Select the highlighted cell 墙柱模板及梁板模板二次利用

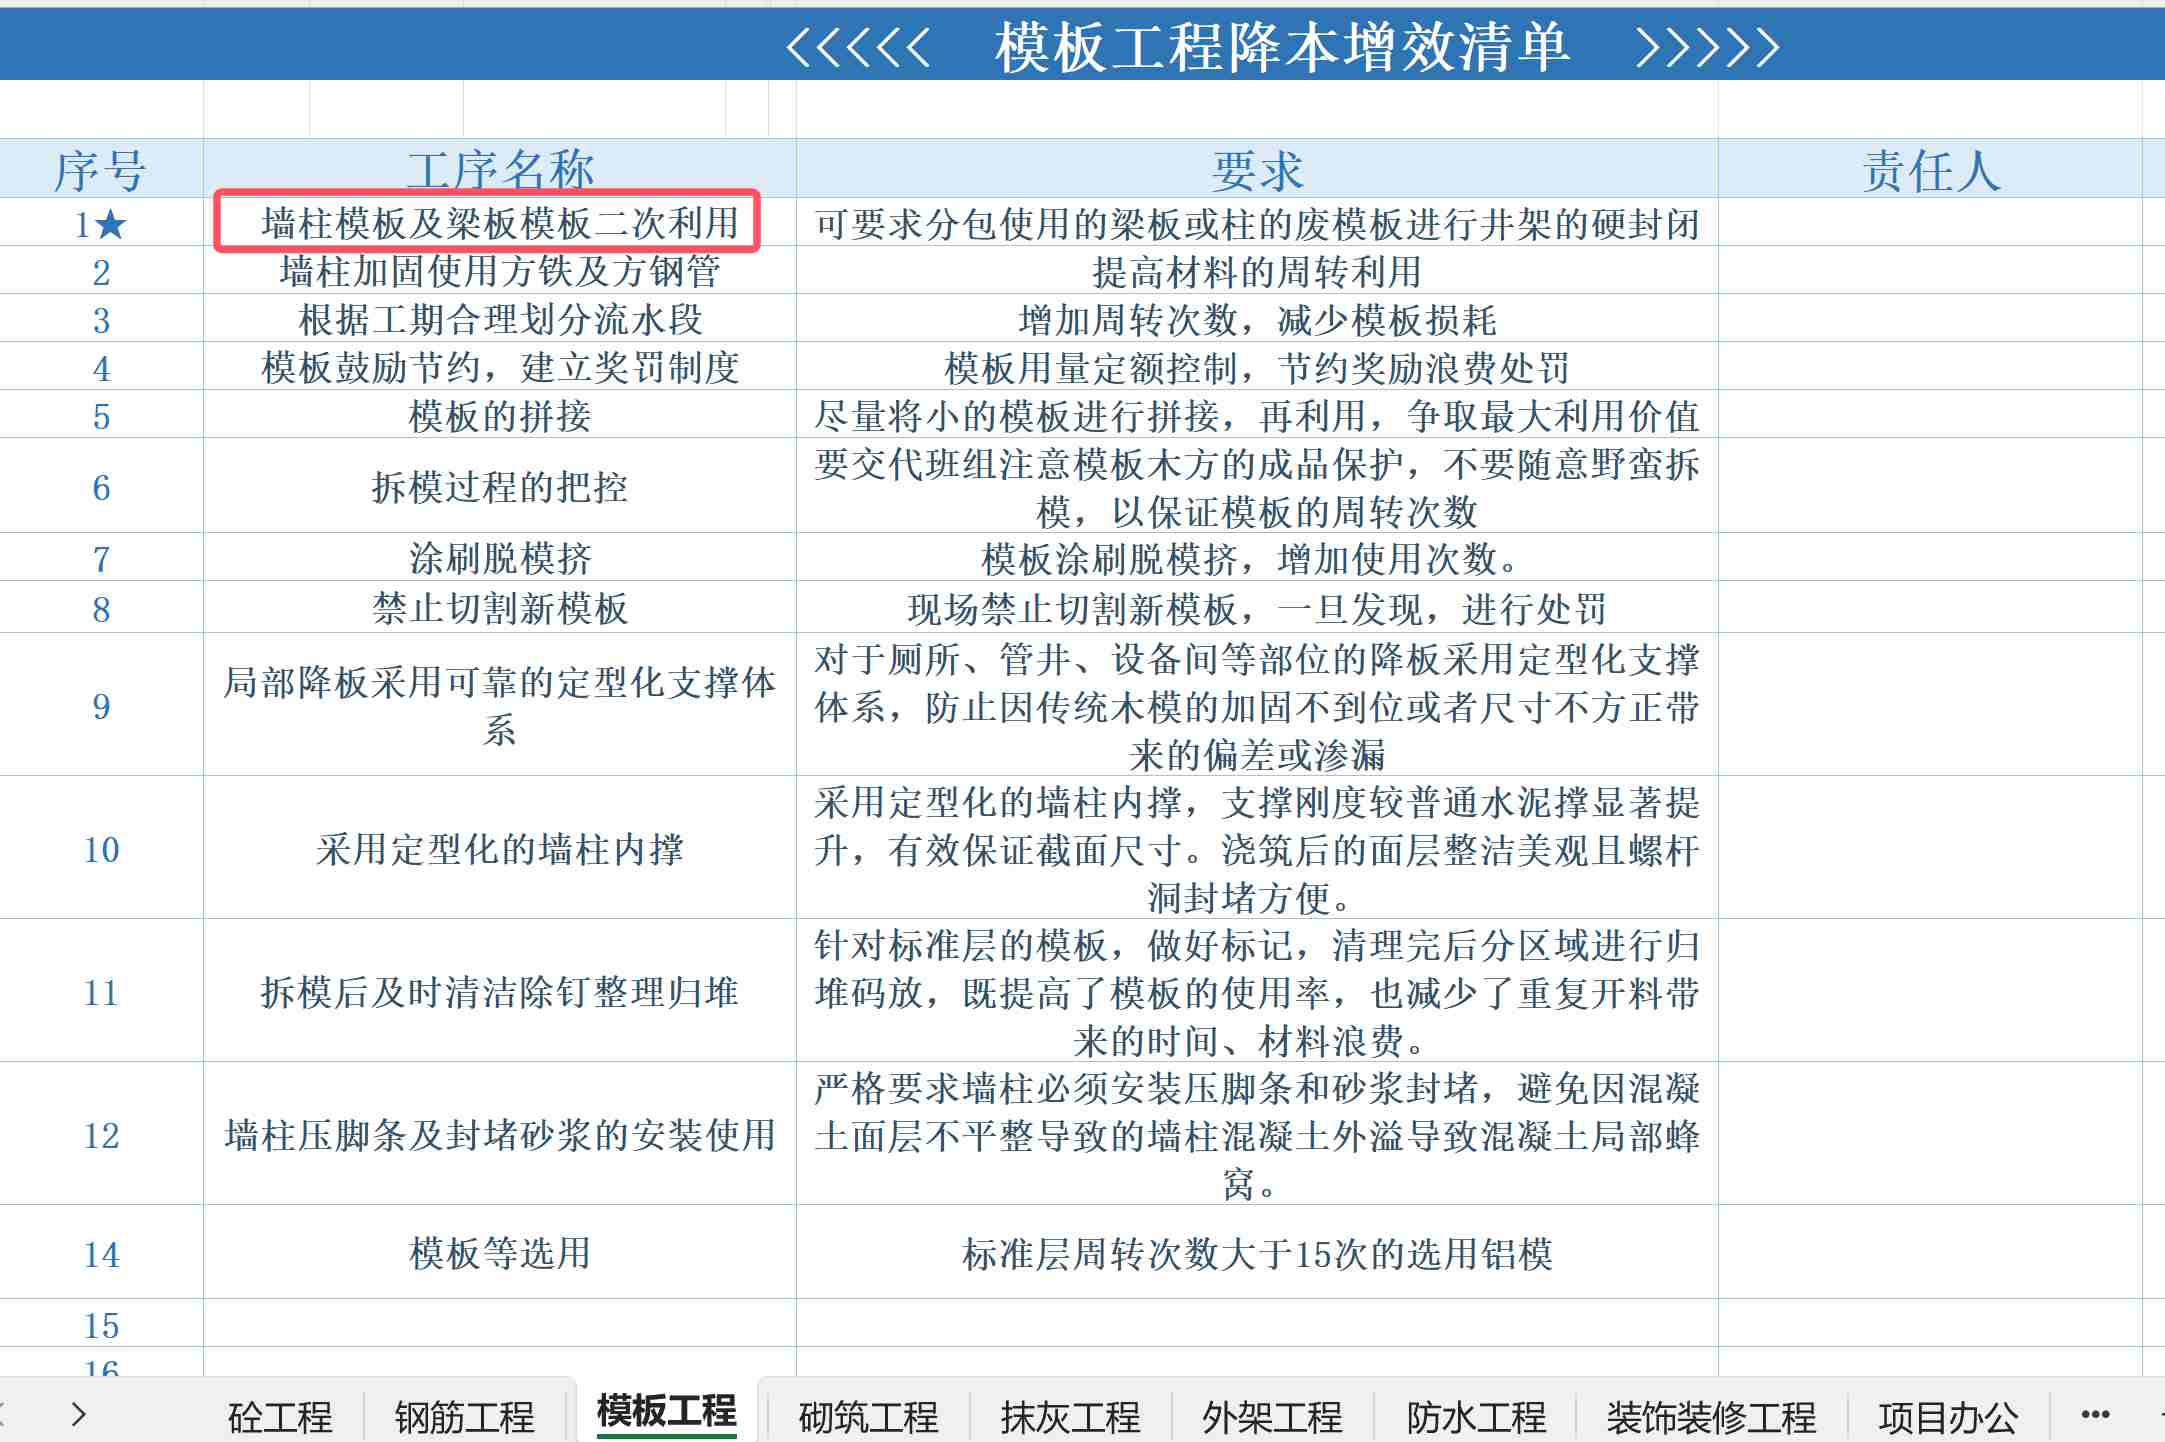tap(499, 222)
